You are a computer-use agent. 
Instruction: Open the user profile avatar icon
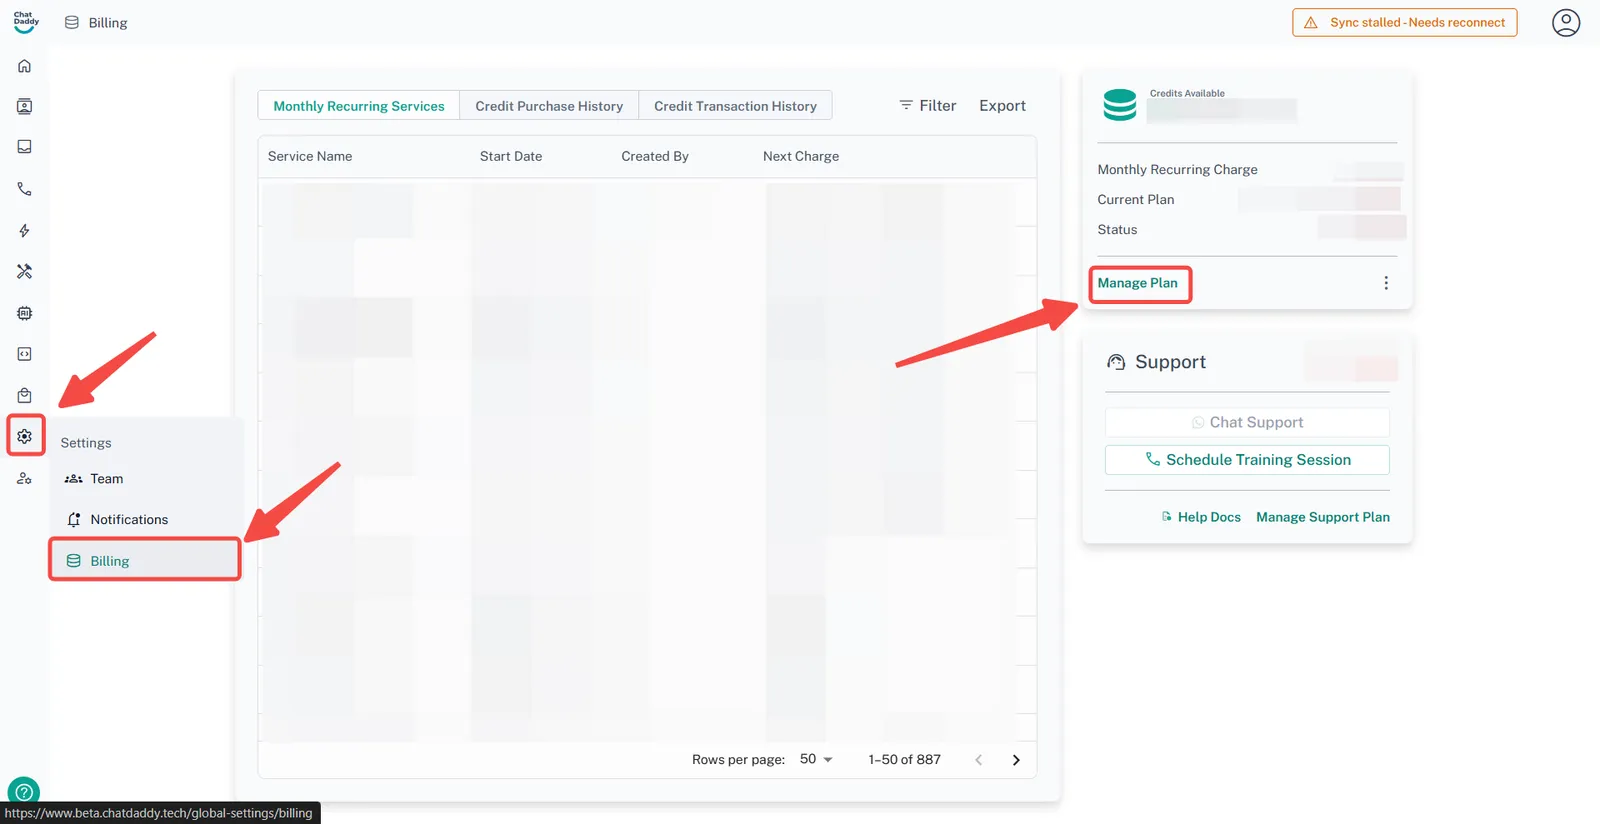1565,22
